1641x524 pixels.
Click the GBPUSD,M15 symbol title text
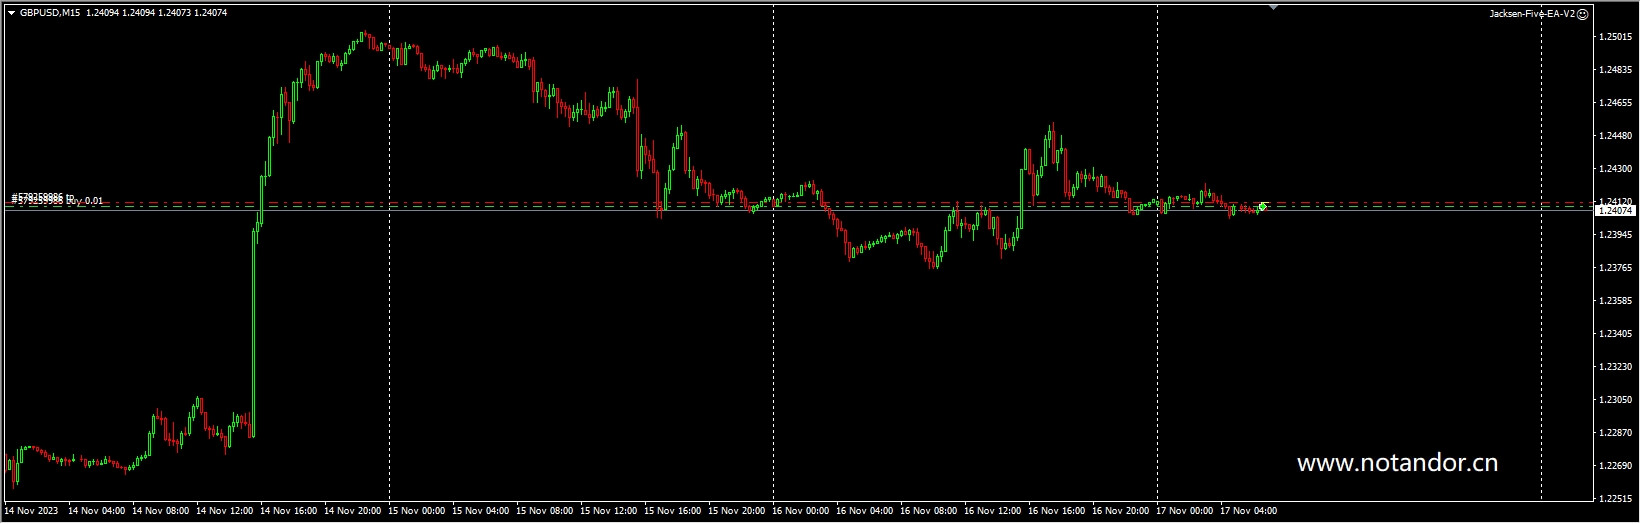point(51,13)
